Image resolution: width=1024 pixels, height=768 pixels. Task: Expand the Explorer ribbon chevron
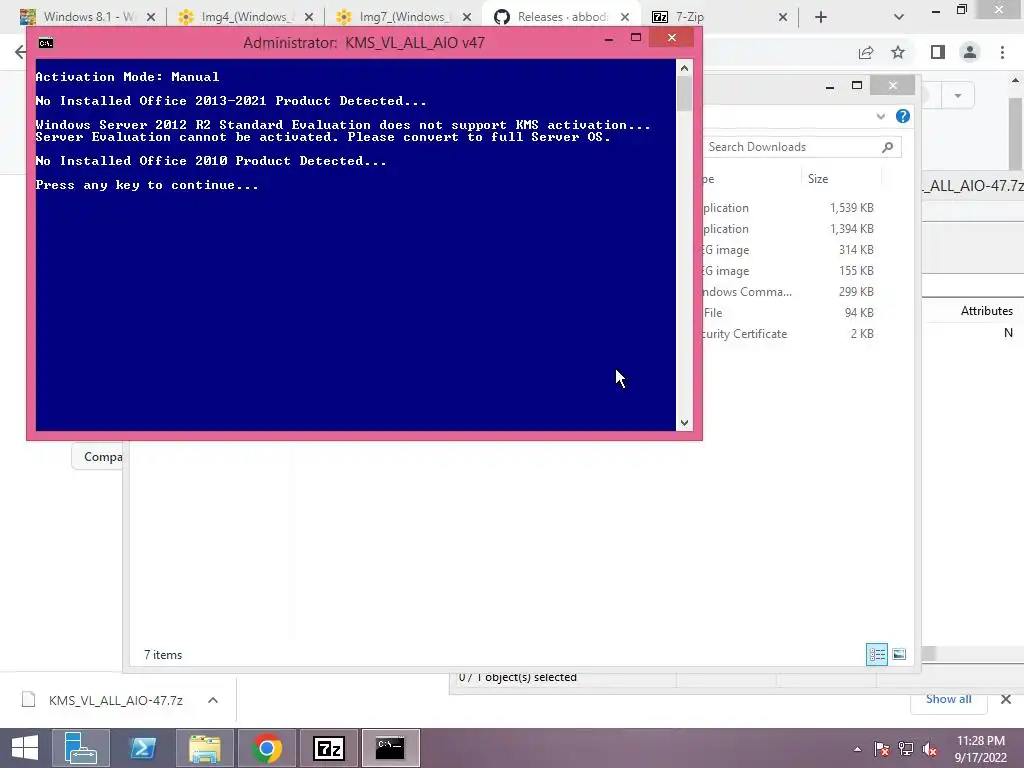pyautogui.click(x=880, y=116)
